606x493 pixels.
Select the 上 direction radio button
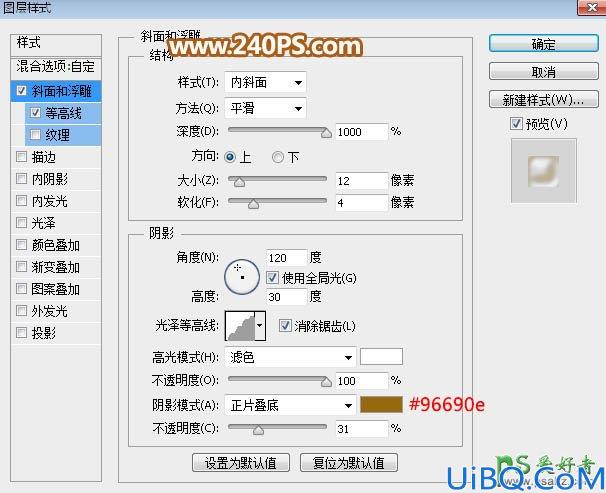pyautogui.click(x=230, y=157)
